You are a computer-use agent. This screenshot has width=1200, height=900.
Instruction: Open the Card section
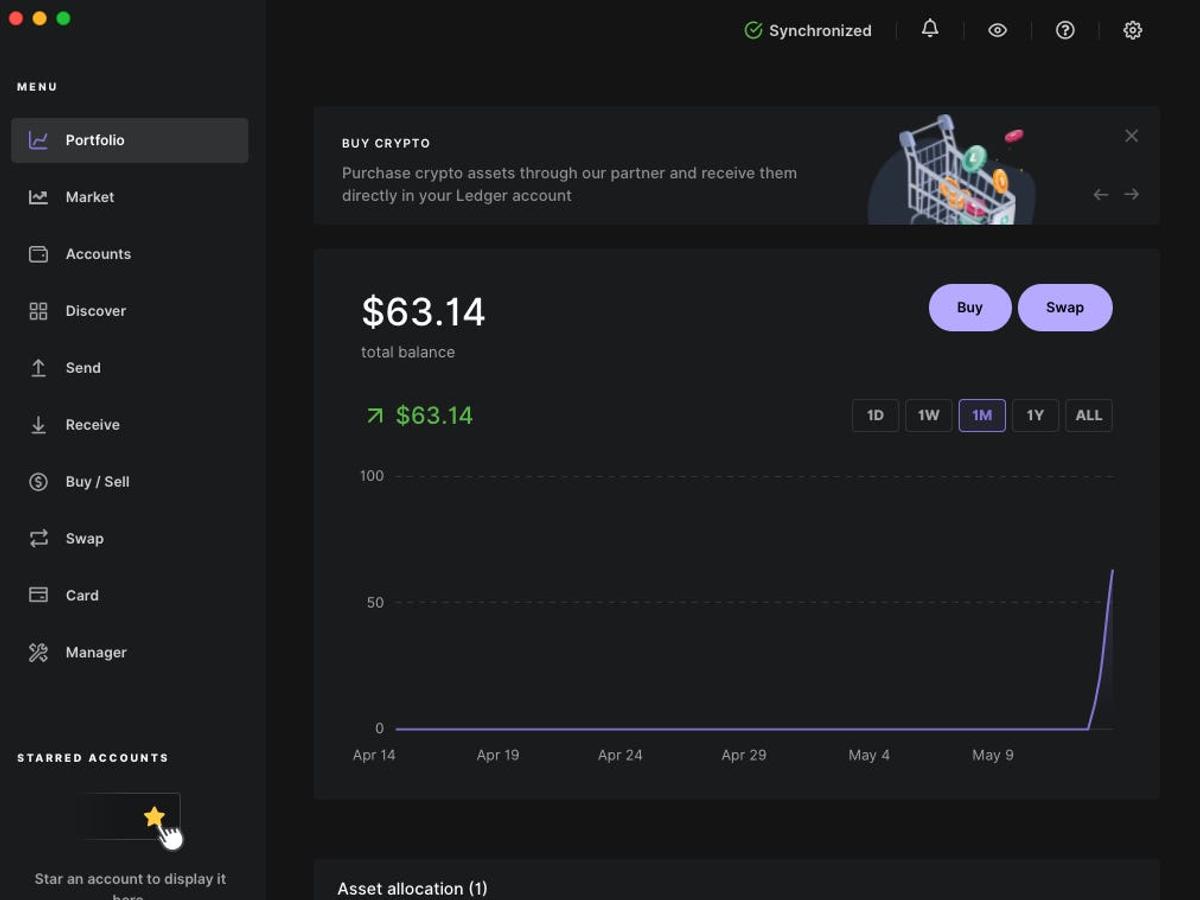(82, 595)
